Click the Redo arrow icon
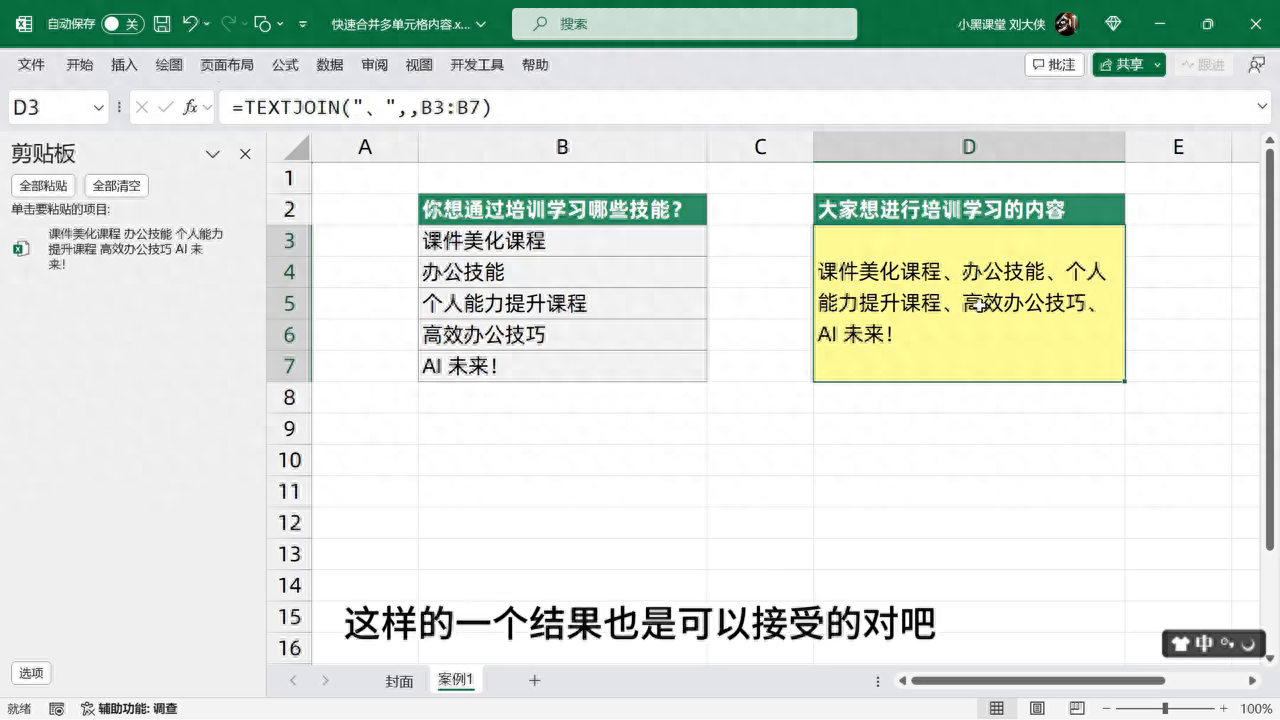Image resolution: width=1280 pixels, height=720 pixels. 228,23
